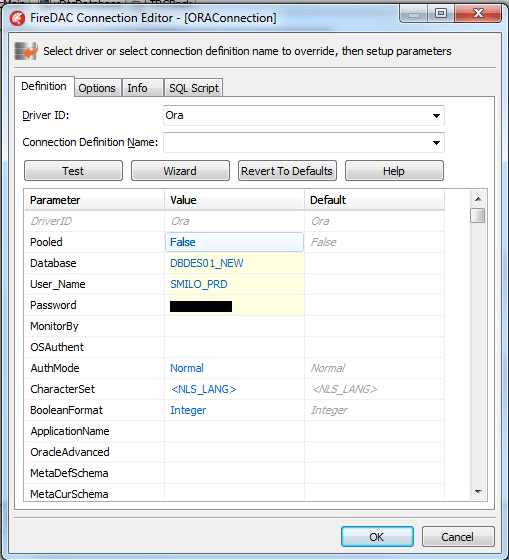The width and height of the screenshot is (509, 560).
Task: Cancel the connection editor dialog
Action: (x=458, y=536)
